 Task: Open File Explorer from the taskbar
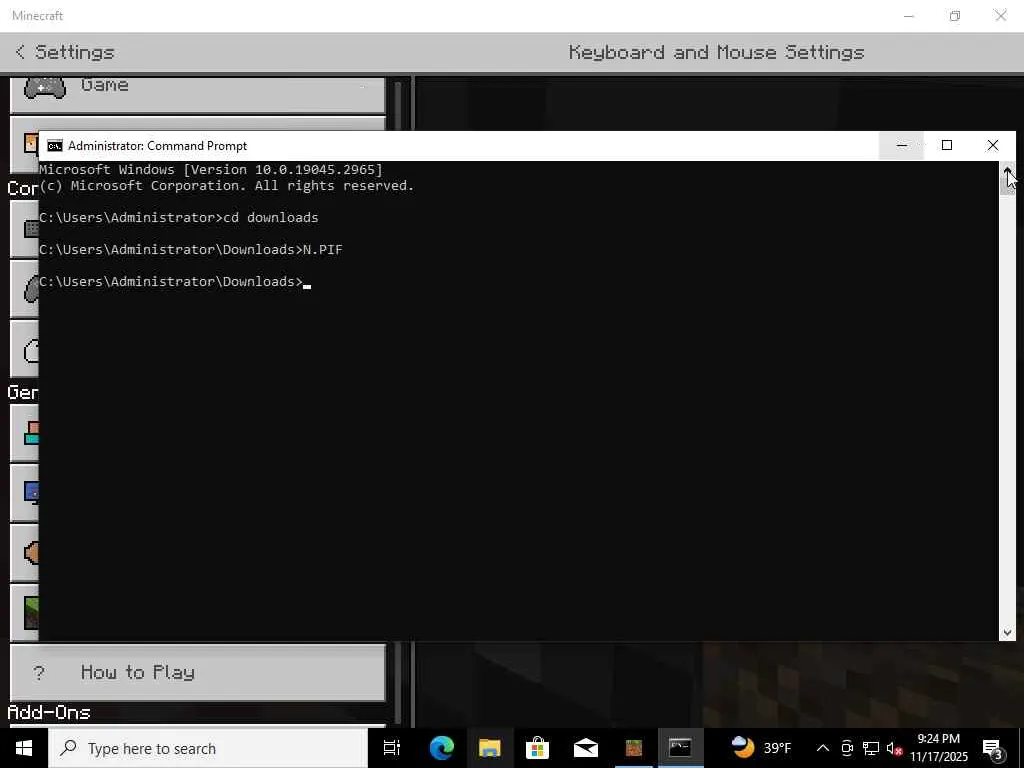click(489, 748)
